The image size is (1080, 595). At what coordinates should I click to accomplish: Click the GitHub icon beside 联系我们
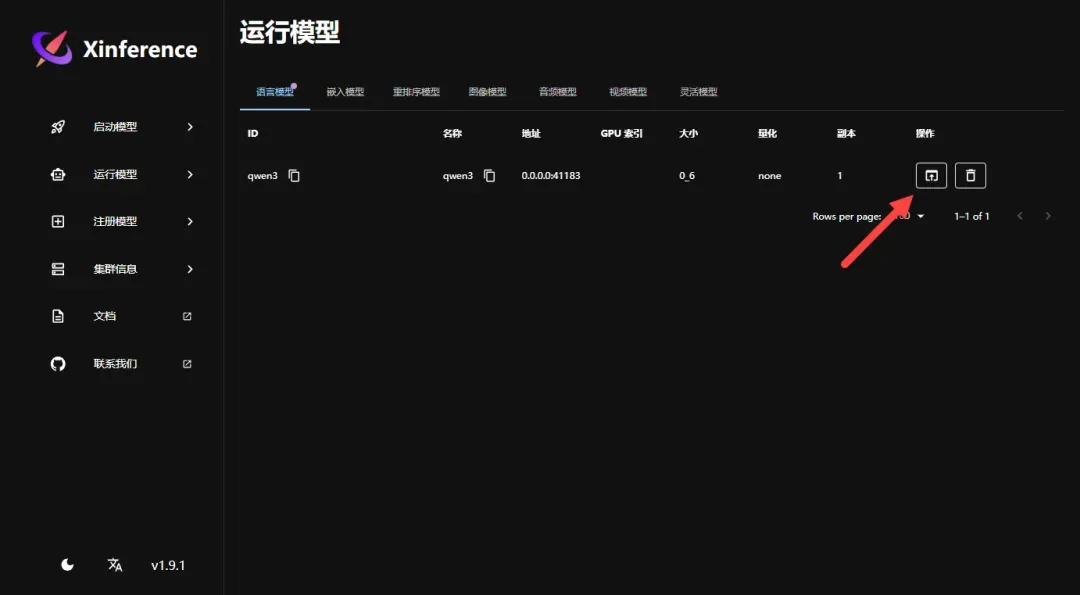58,364
